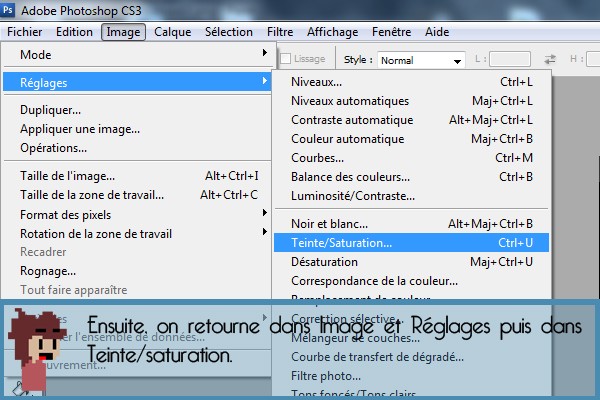Open Noir et blanc... adjustment

411,224
